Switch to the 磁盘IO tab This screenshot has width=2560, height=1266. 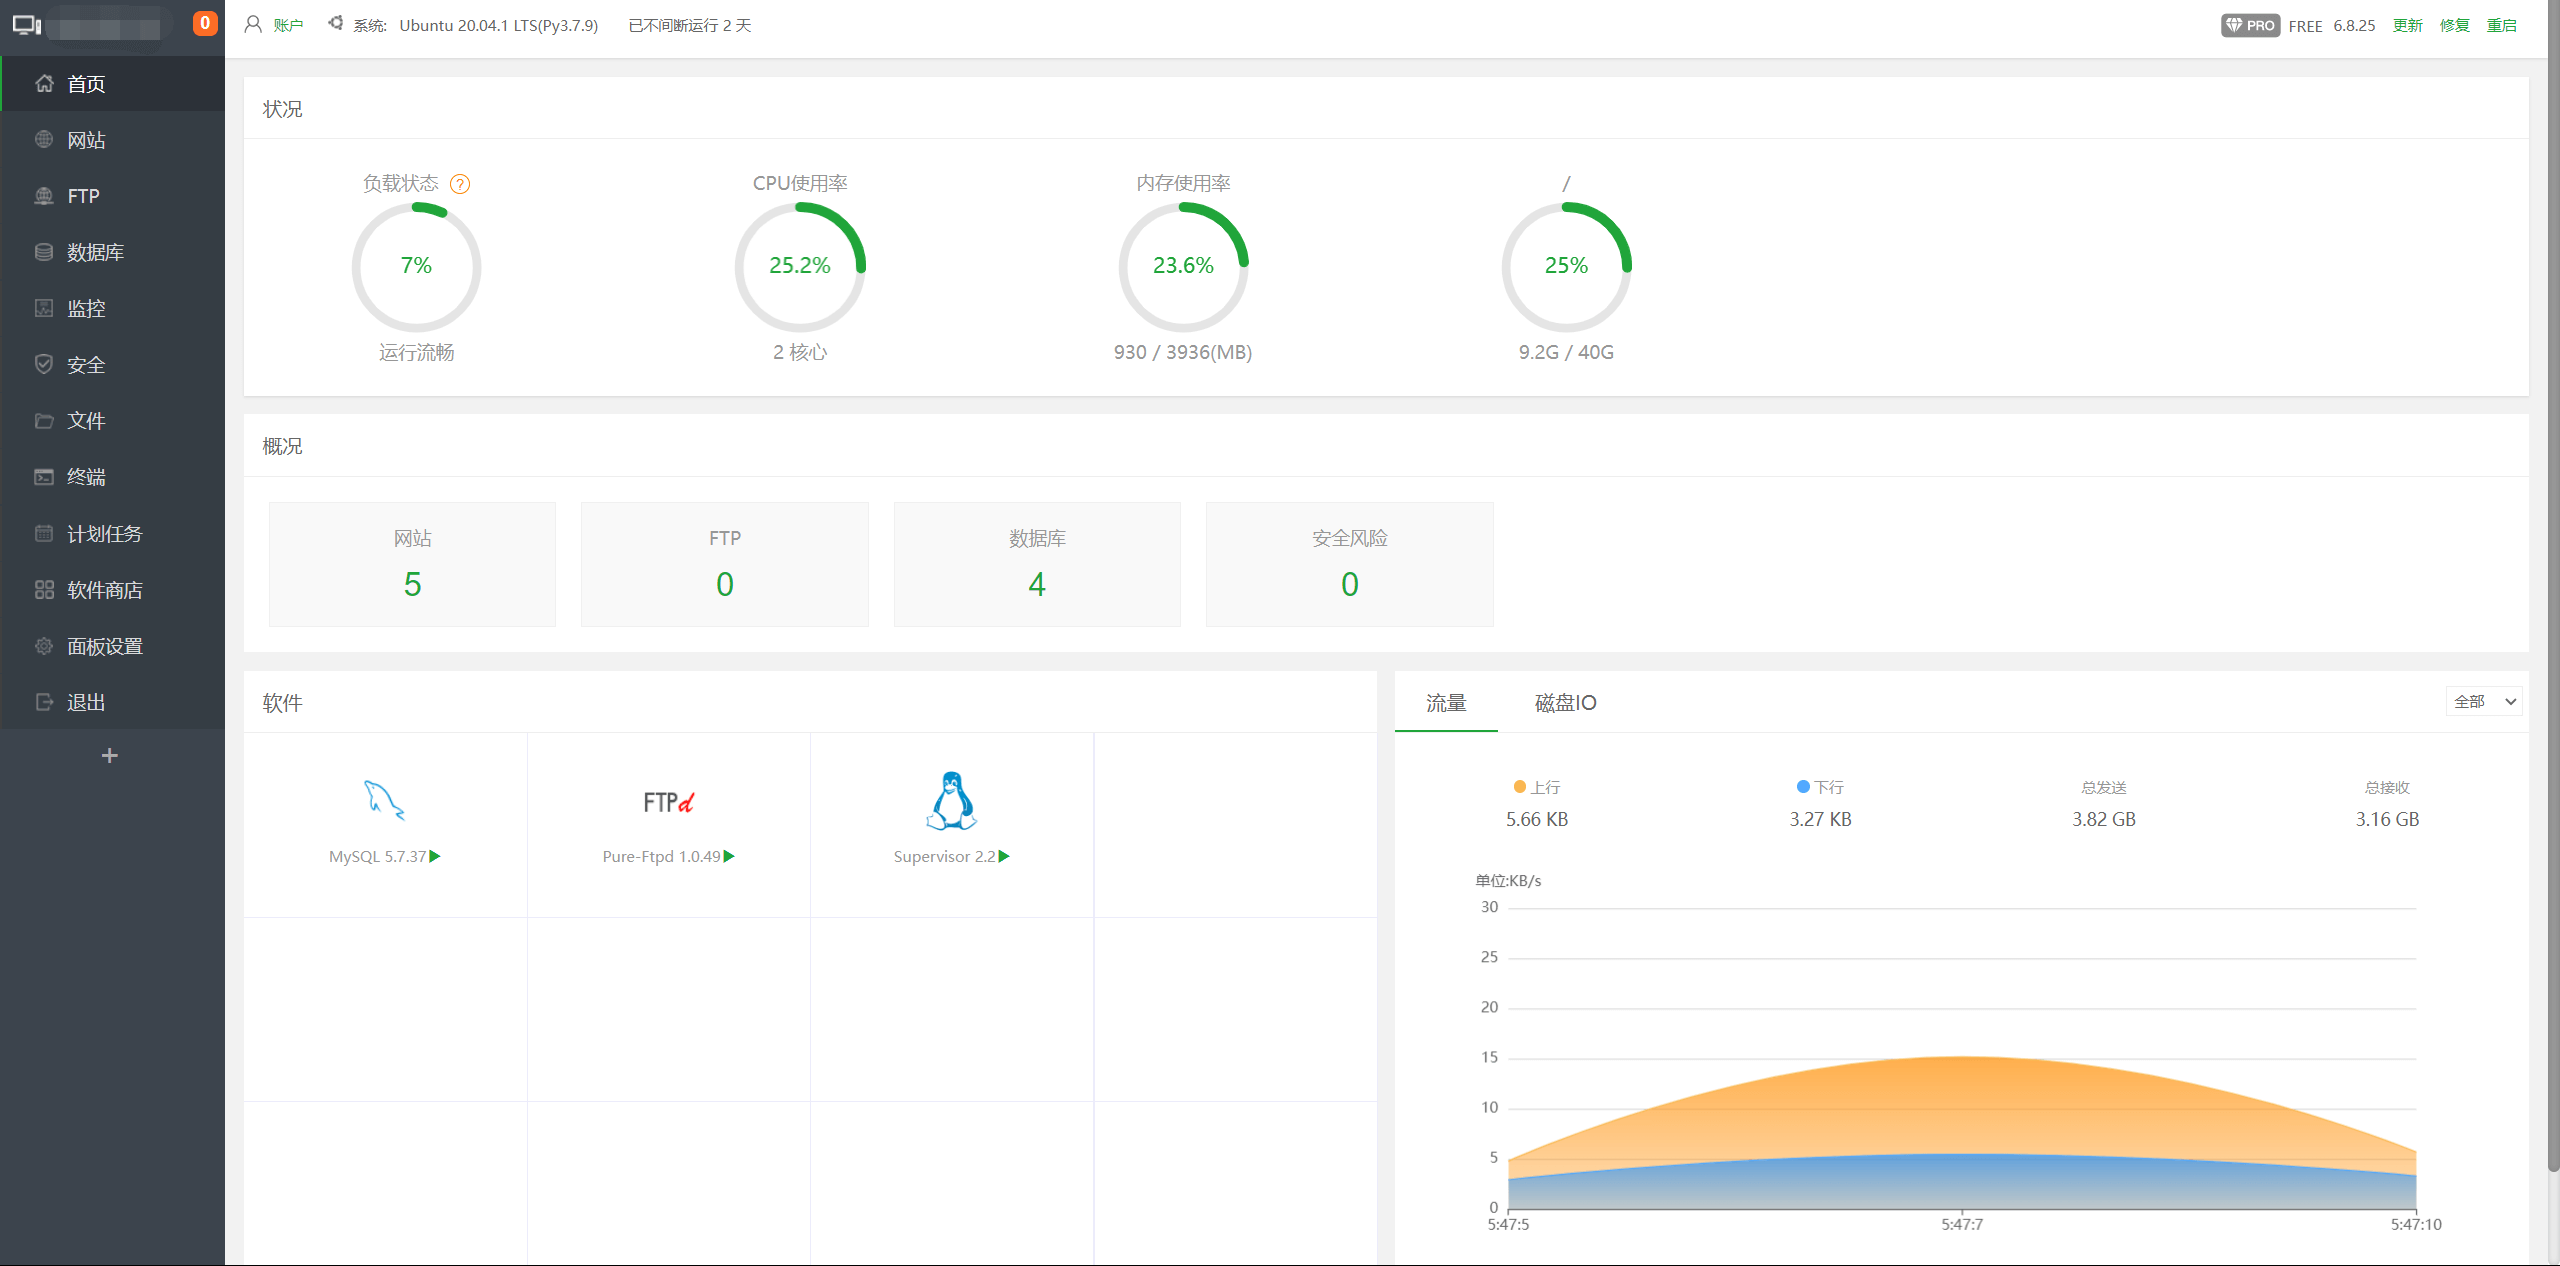pyautogui.click(x=1565, y=703)
